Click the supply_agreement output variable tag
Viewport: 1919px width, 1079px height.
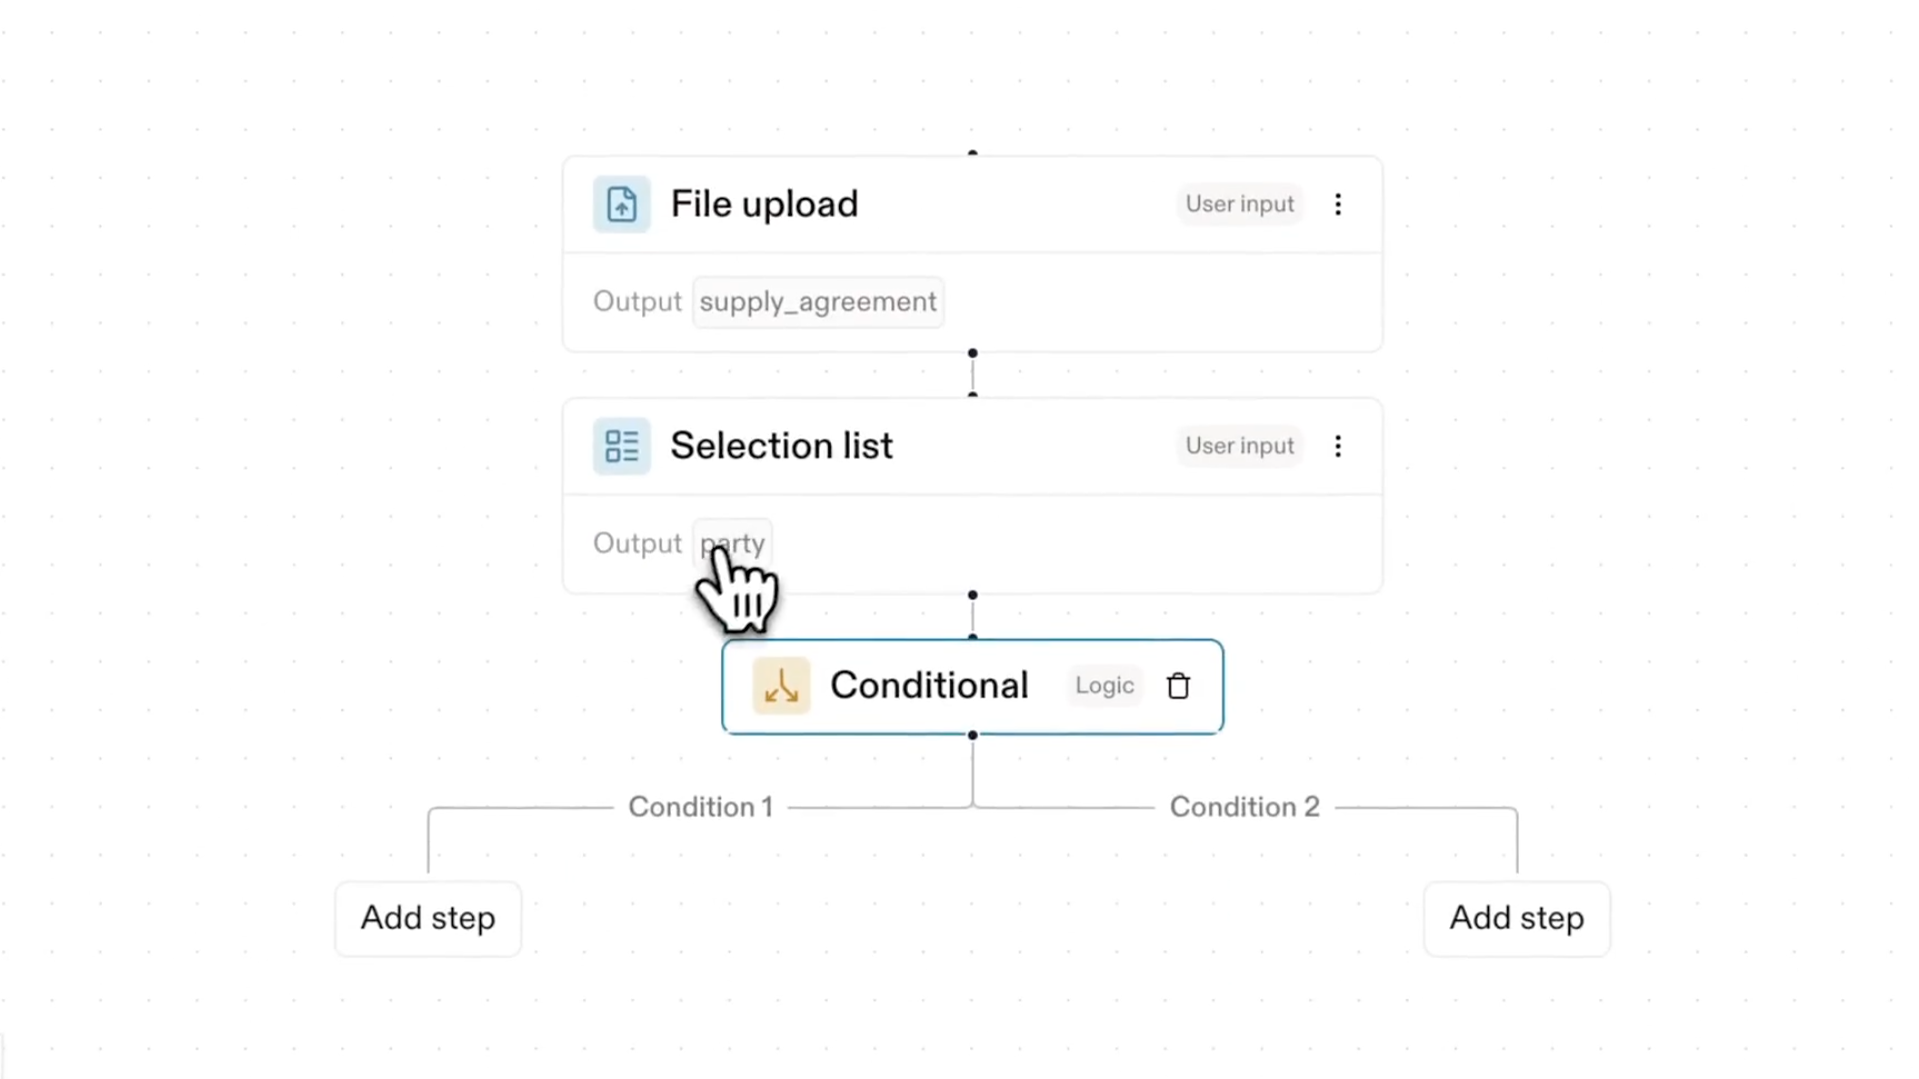(817, 302)
